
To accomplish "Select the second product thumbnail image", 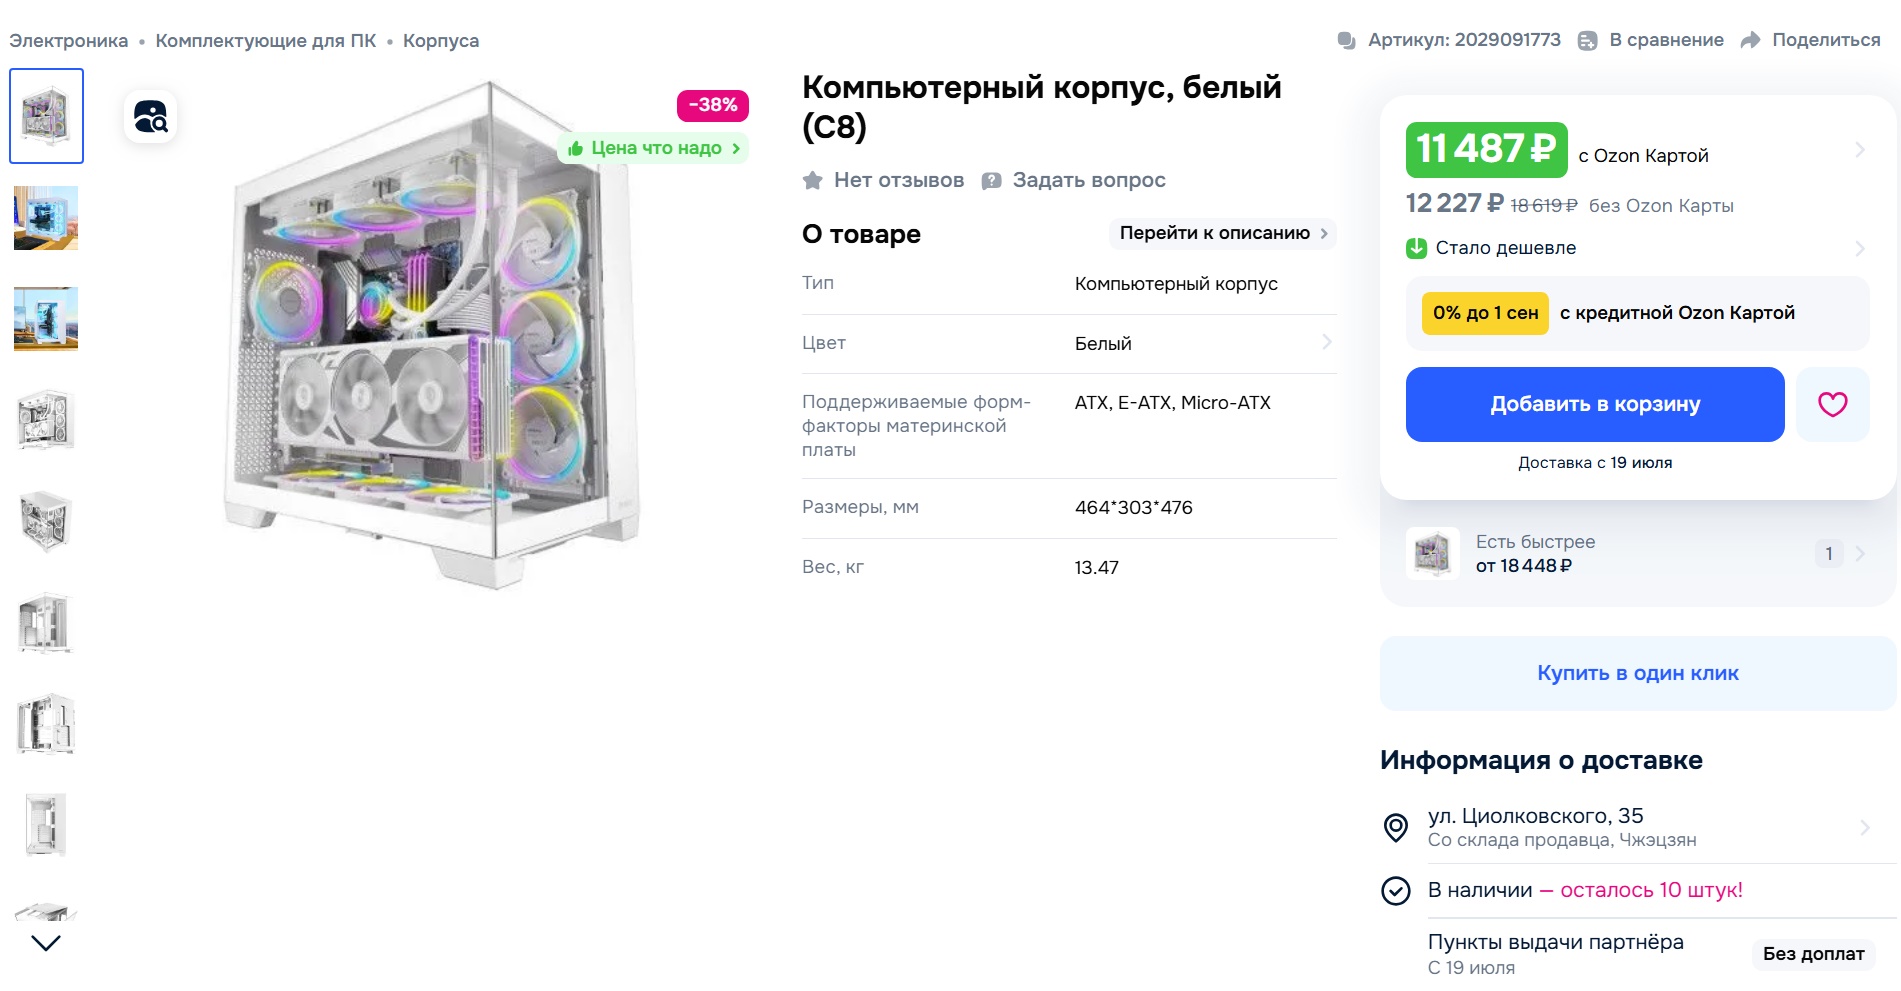I will point(46,218).
